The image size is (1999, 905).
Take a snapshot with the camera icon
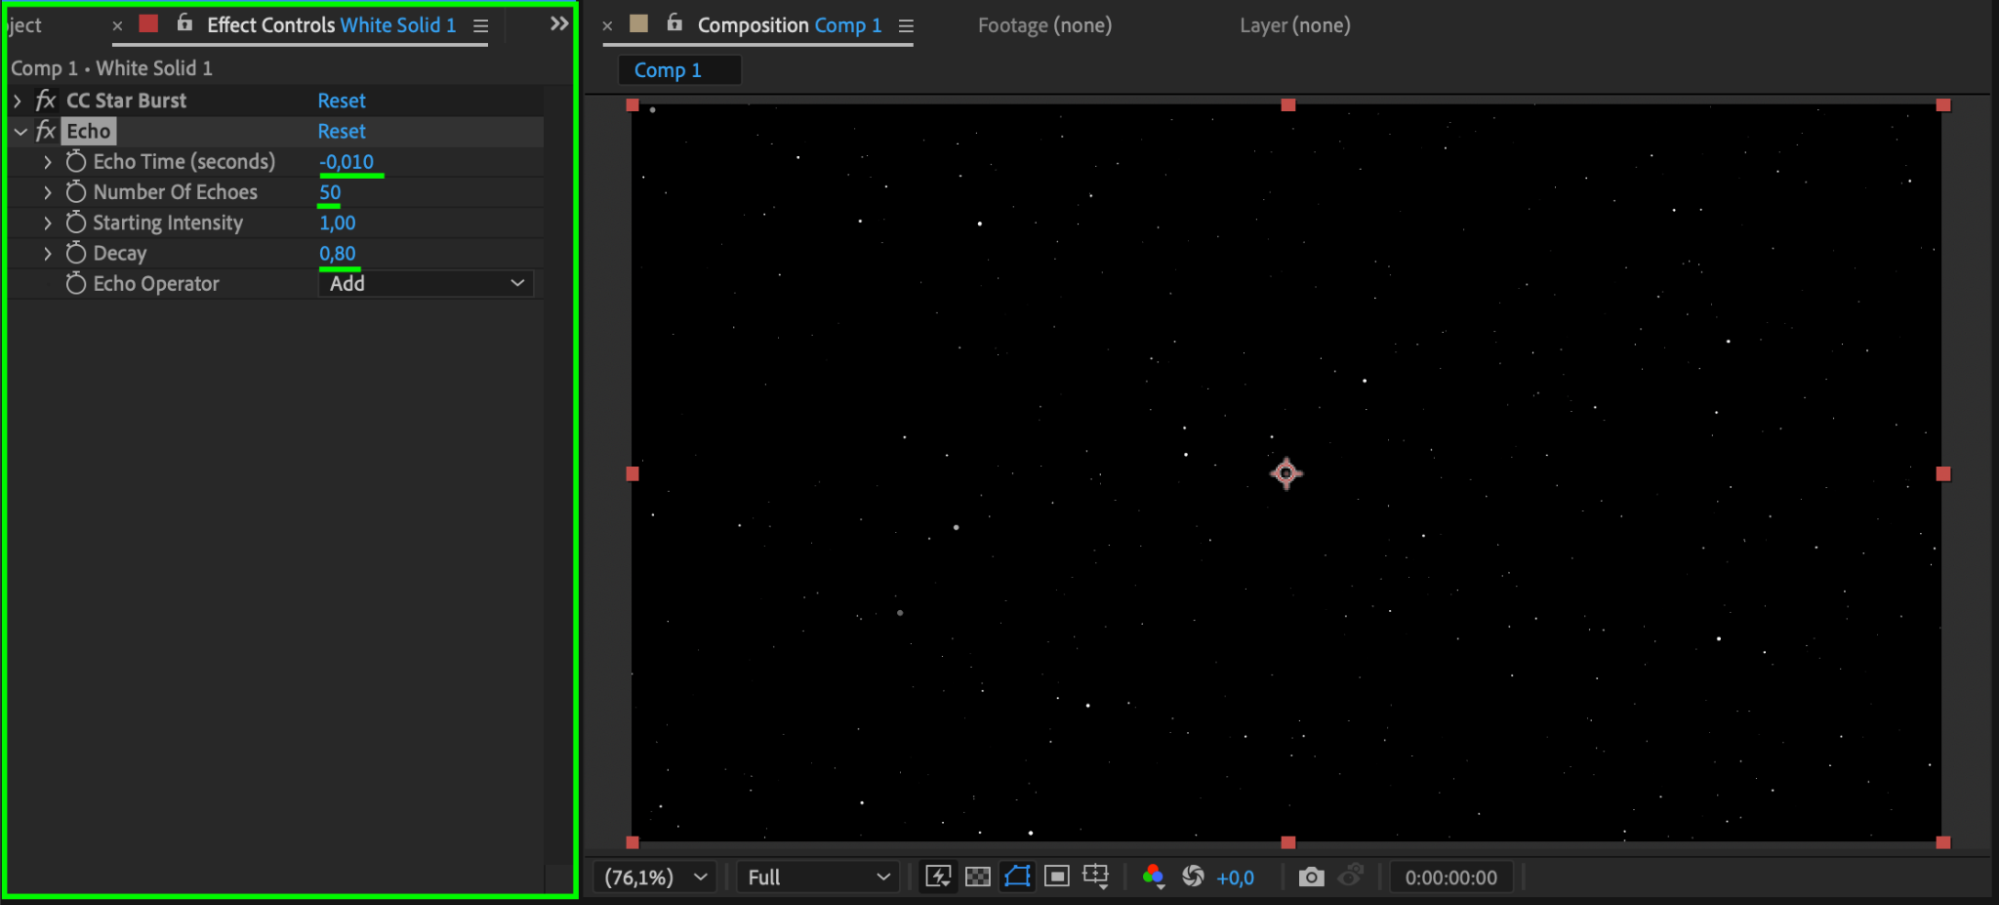click(1310, 877)
